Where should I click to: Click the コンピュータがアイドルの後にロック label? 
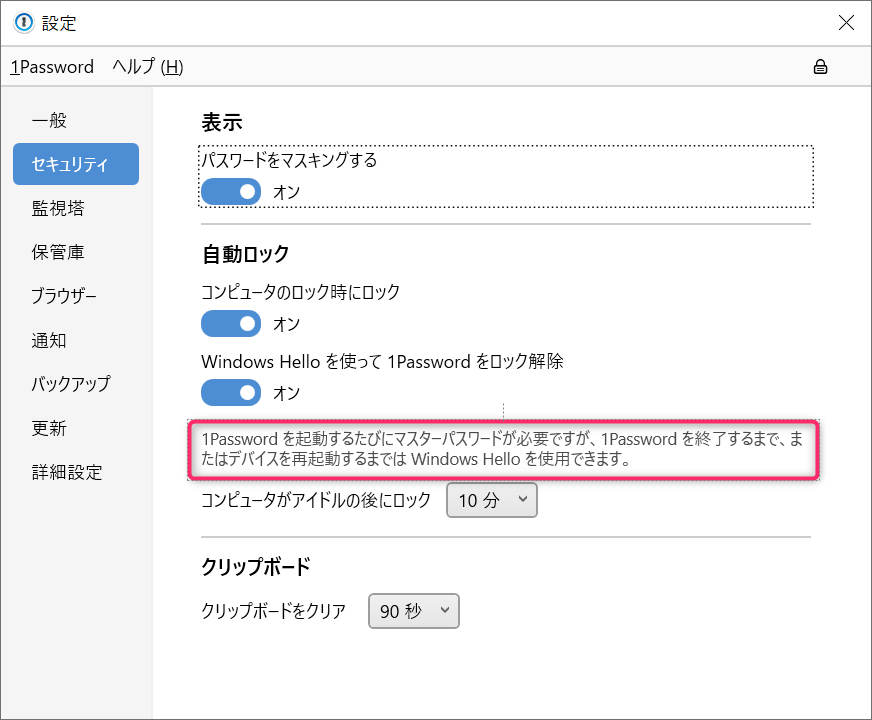tap(316, 500)
